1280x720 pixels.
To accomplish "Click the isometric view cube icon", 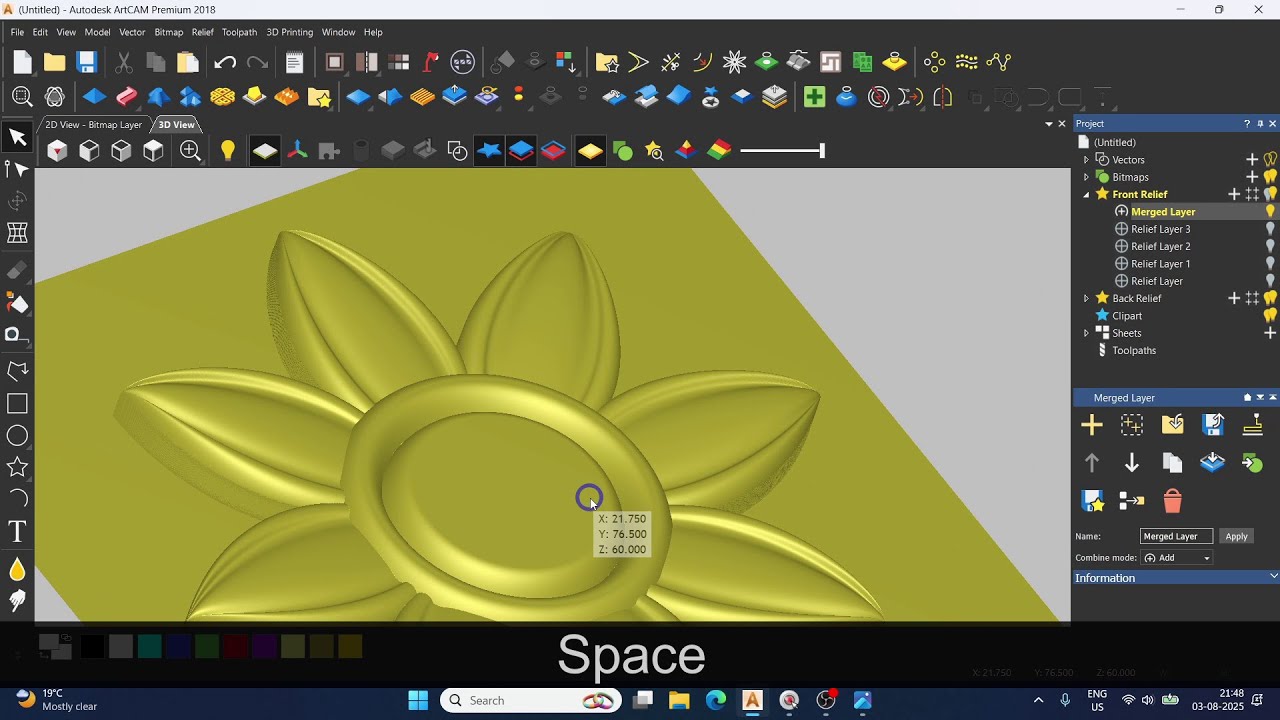I will (x=57, y=151).
